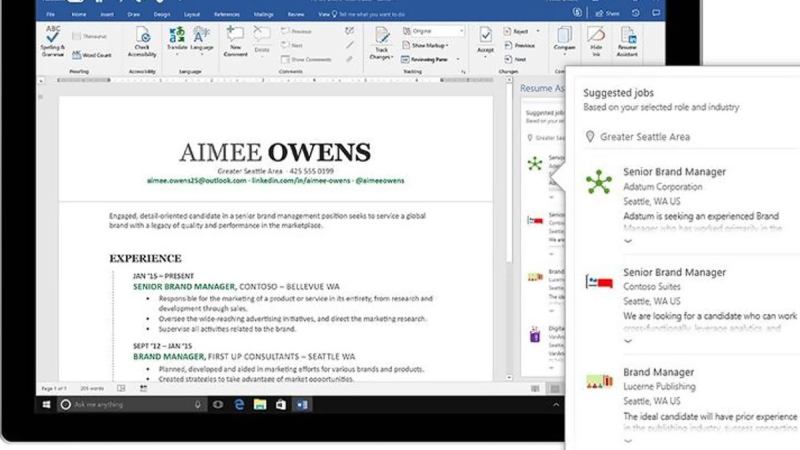Click the Translate icon in the ribbon
Screen dimensions: 800x450
176,39
